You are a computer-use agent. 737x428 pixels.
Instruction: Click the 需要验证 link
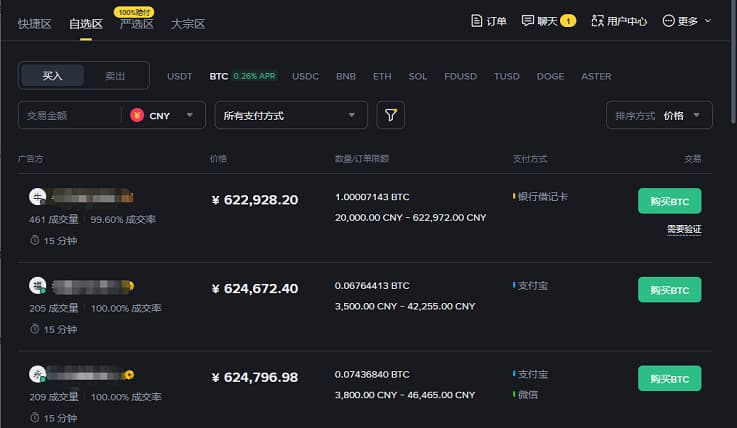(x=684, y=230)
